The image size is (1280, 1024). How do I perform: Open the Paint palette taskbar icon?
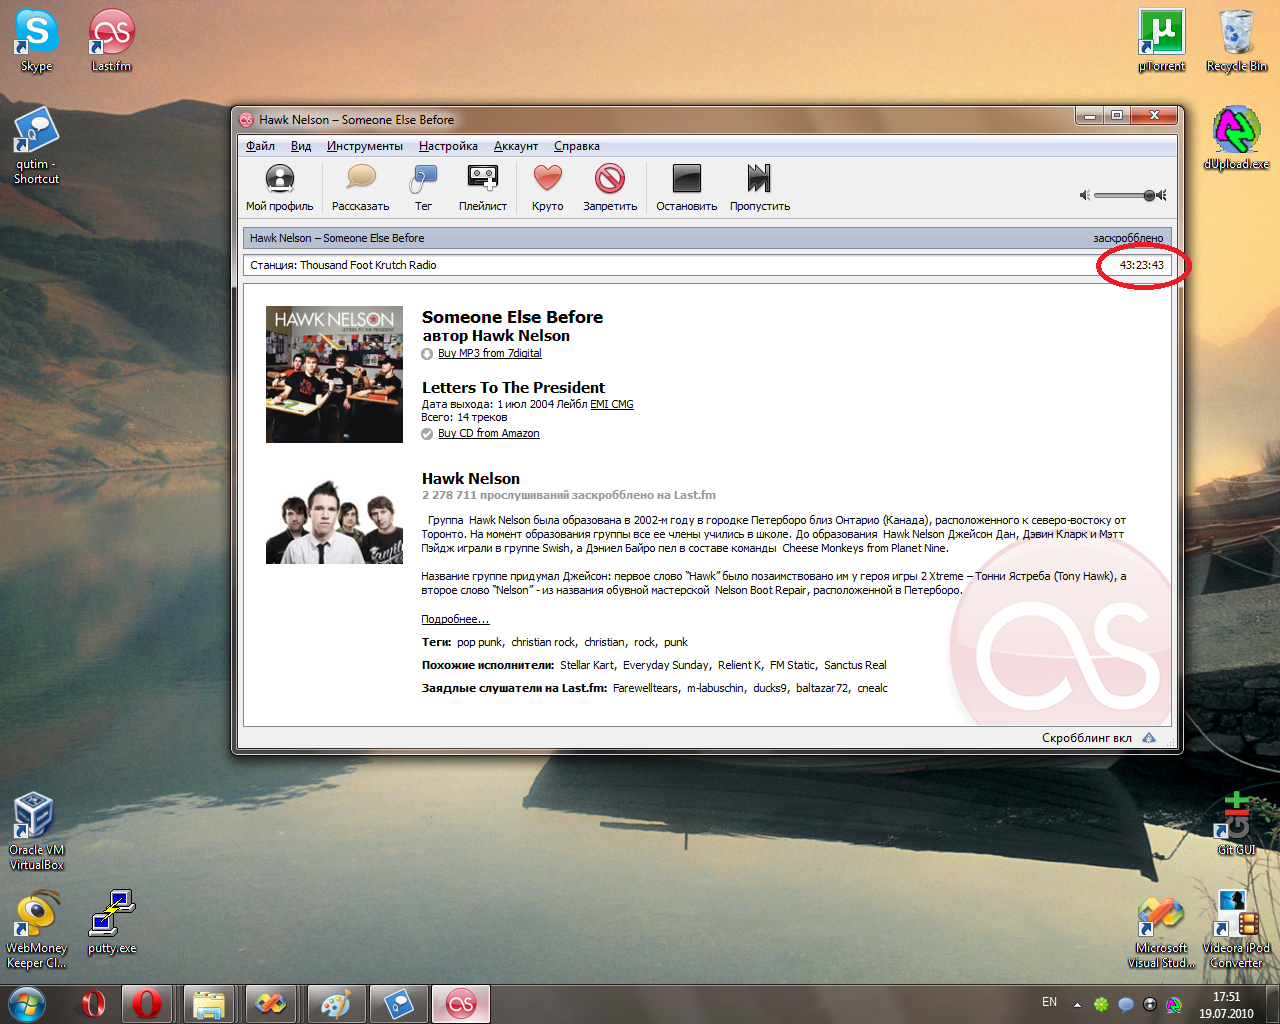(x=336, y=1004)
